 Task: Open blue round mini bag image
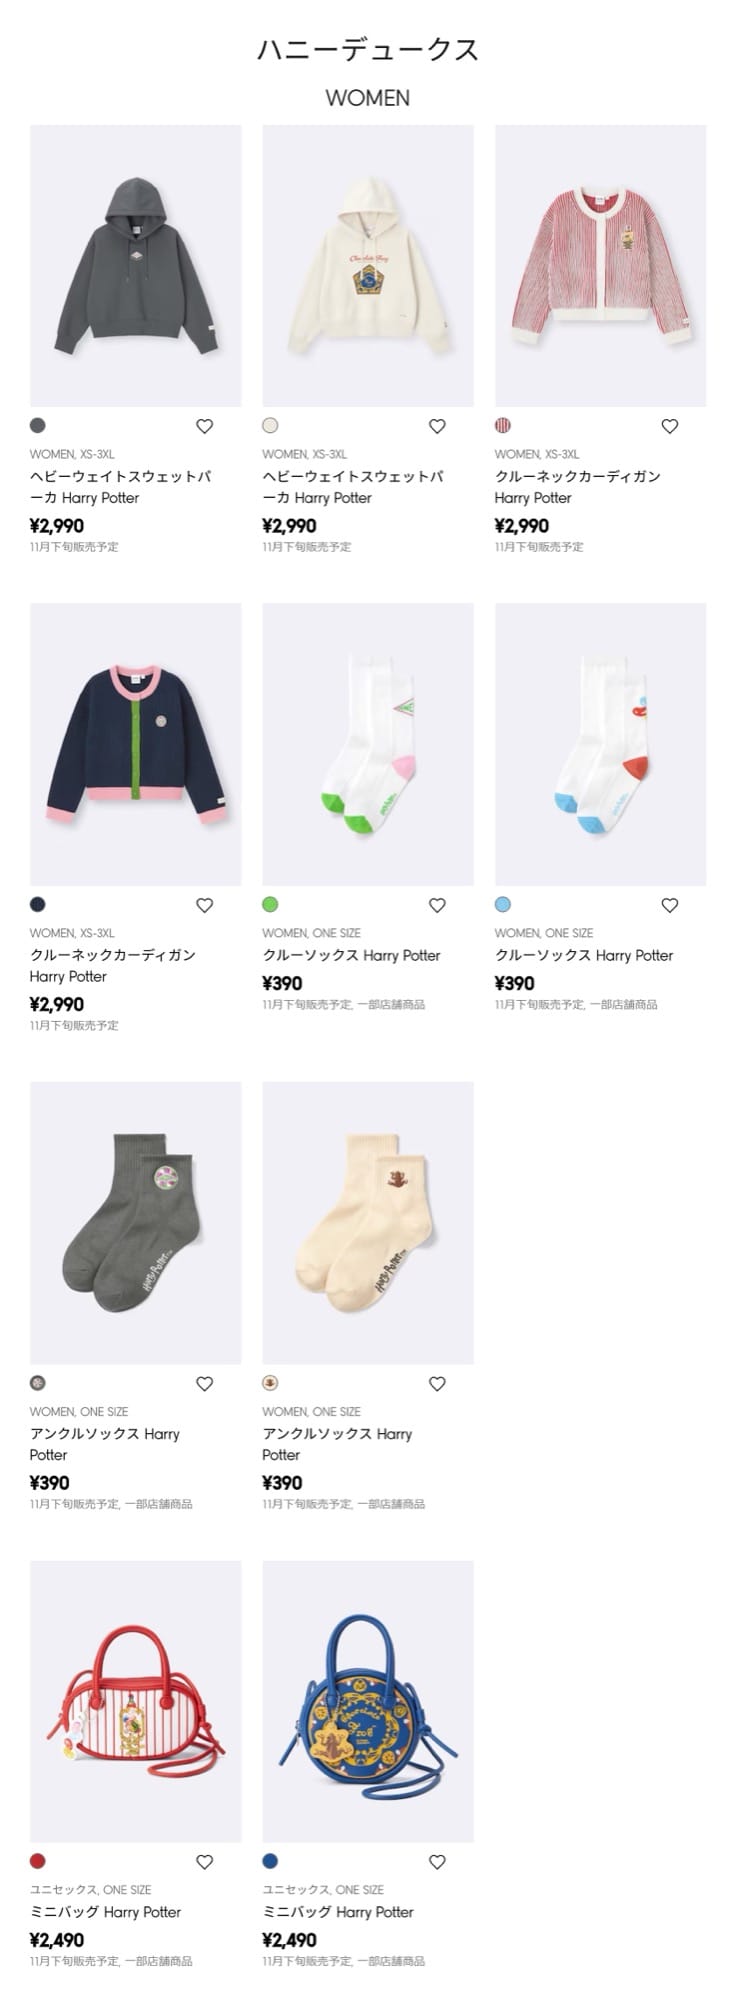pyautogui.click(x=368, y=1702)
